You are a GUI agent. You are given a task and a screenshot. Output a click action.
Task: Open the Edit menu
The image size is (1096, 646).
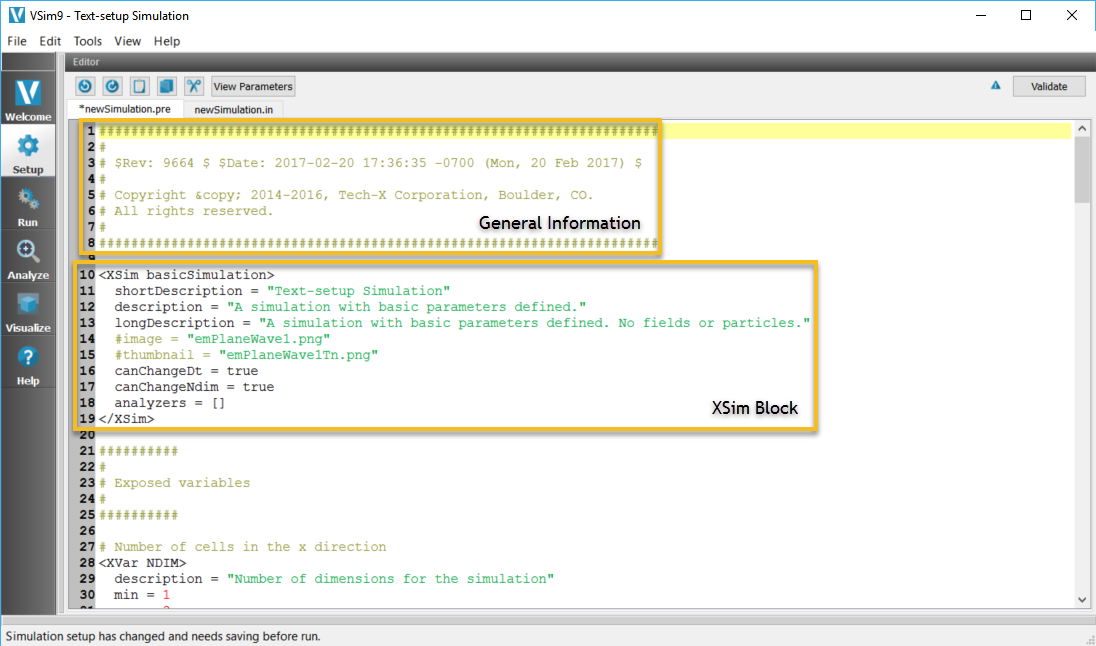(x=50, y=41)
